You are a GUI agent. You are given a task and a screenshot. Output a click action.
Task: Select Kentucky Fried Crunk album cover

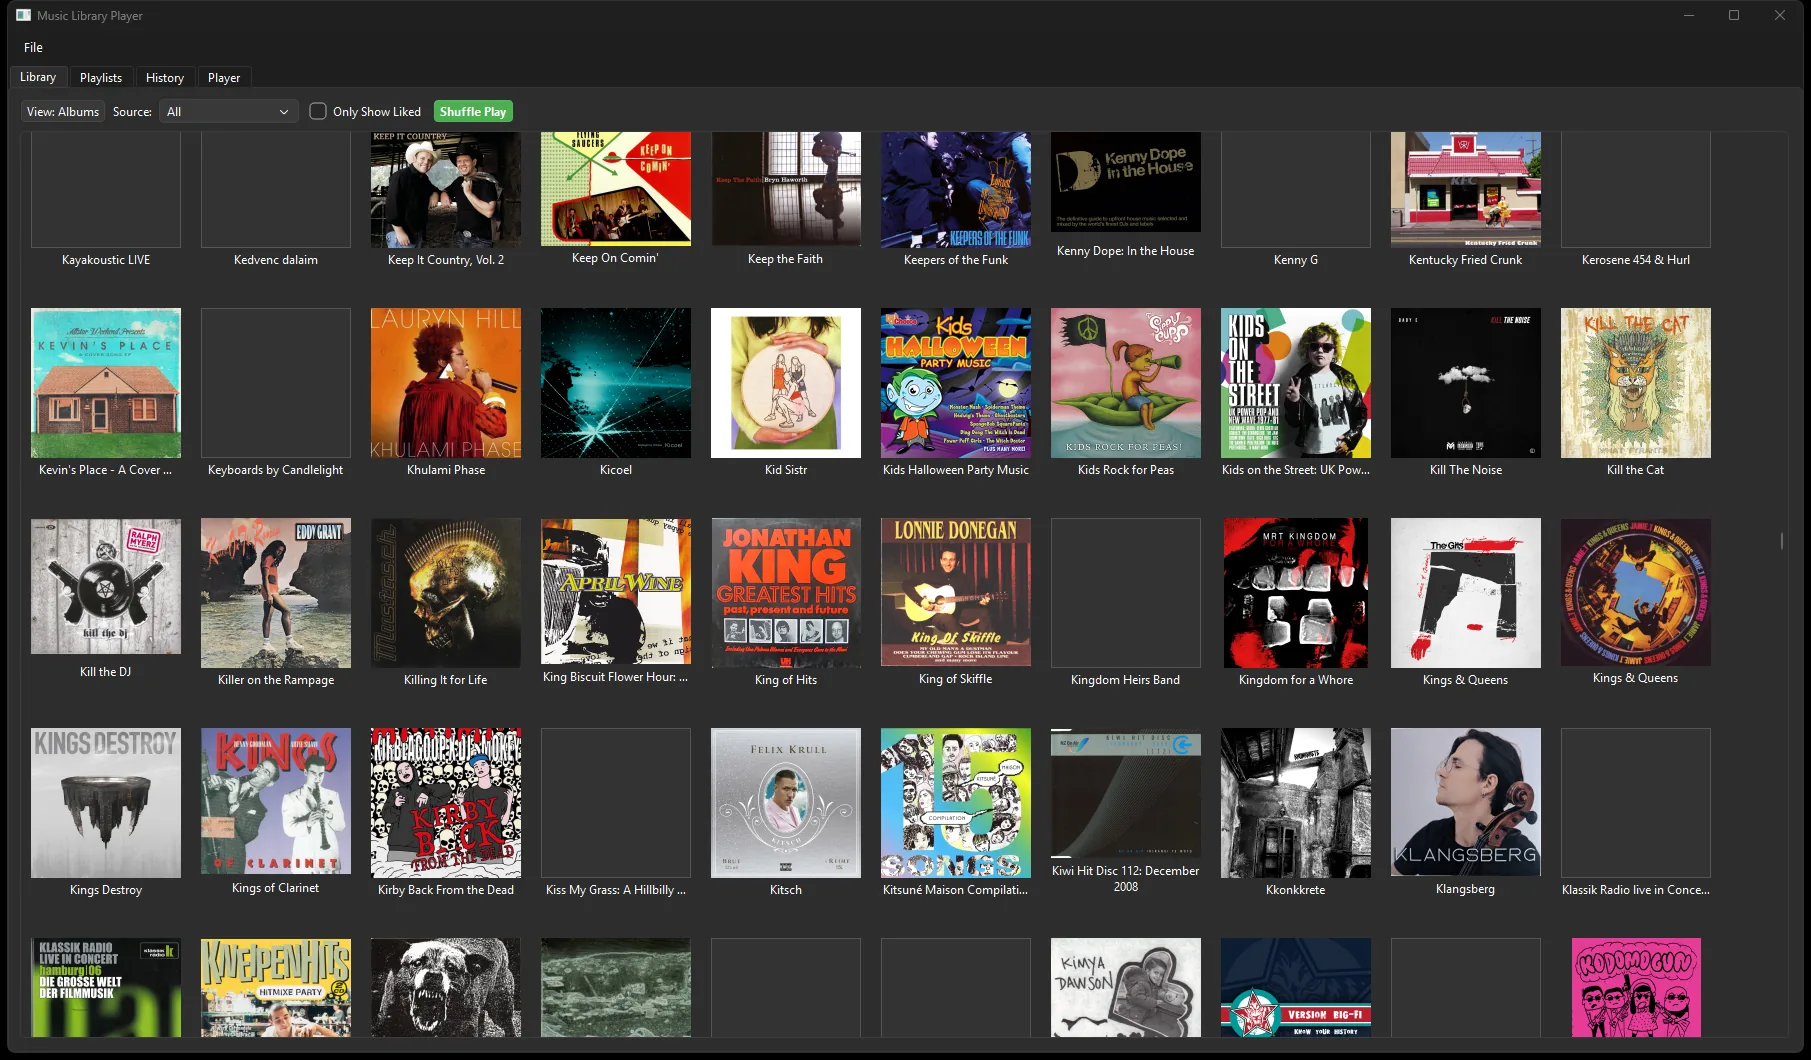pos(1466,190)
